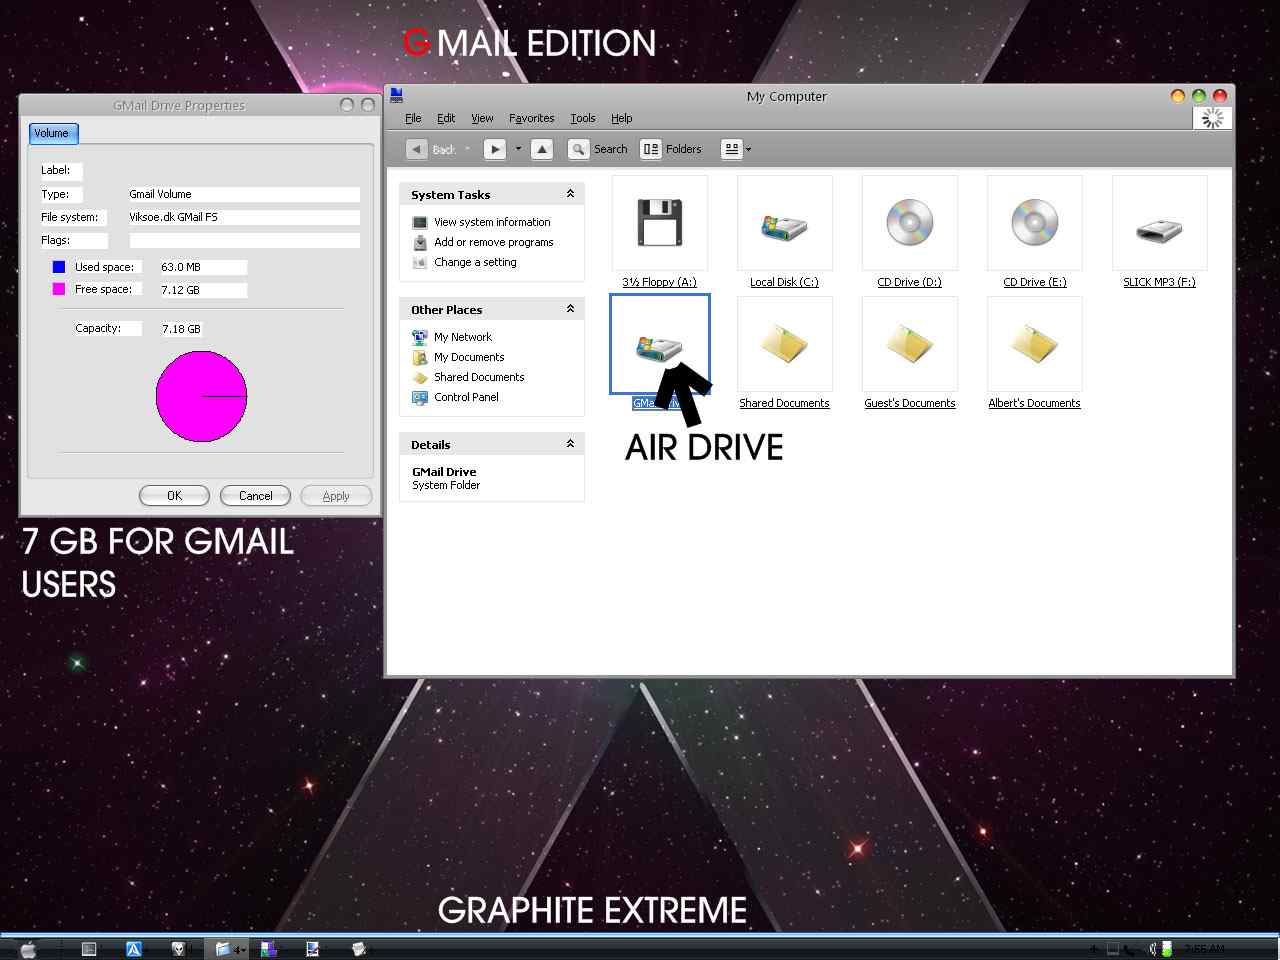
Task: Click the folder taskbar button
Action: click(x=228, y=949)
